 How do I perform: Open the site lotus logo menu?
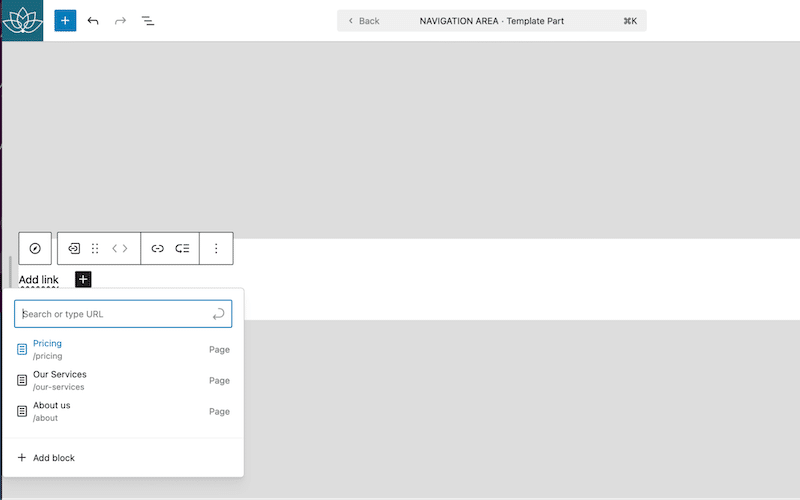22,20
